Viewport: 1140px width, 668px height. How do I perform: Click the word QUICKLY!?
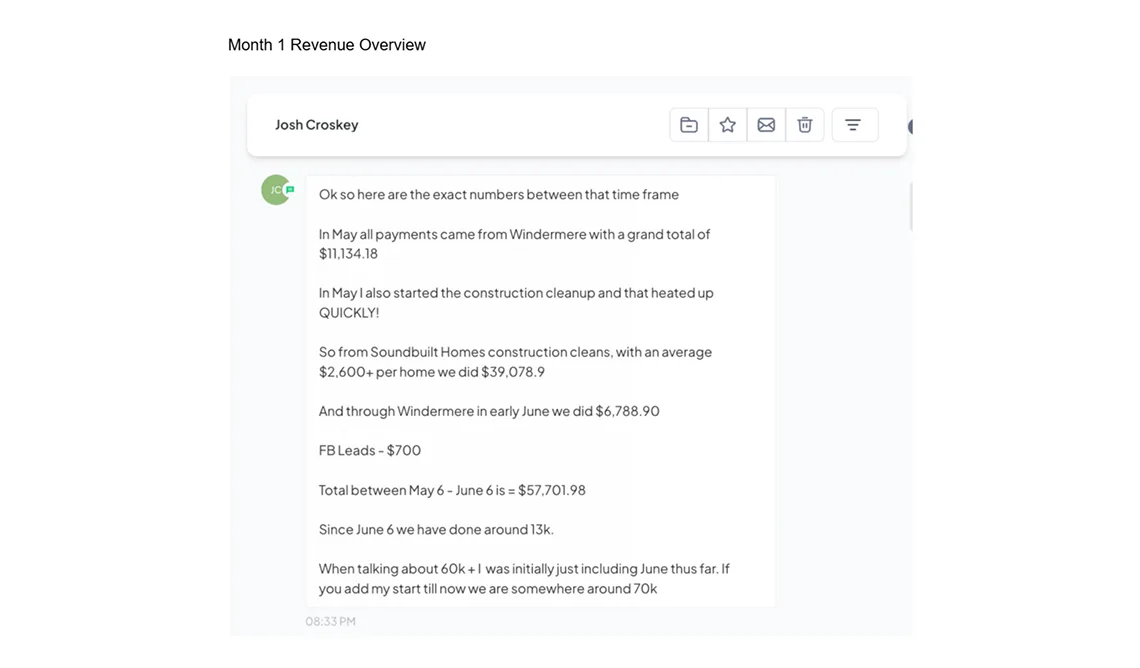point(349,313)
